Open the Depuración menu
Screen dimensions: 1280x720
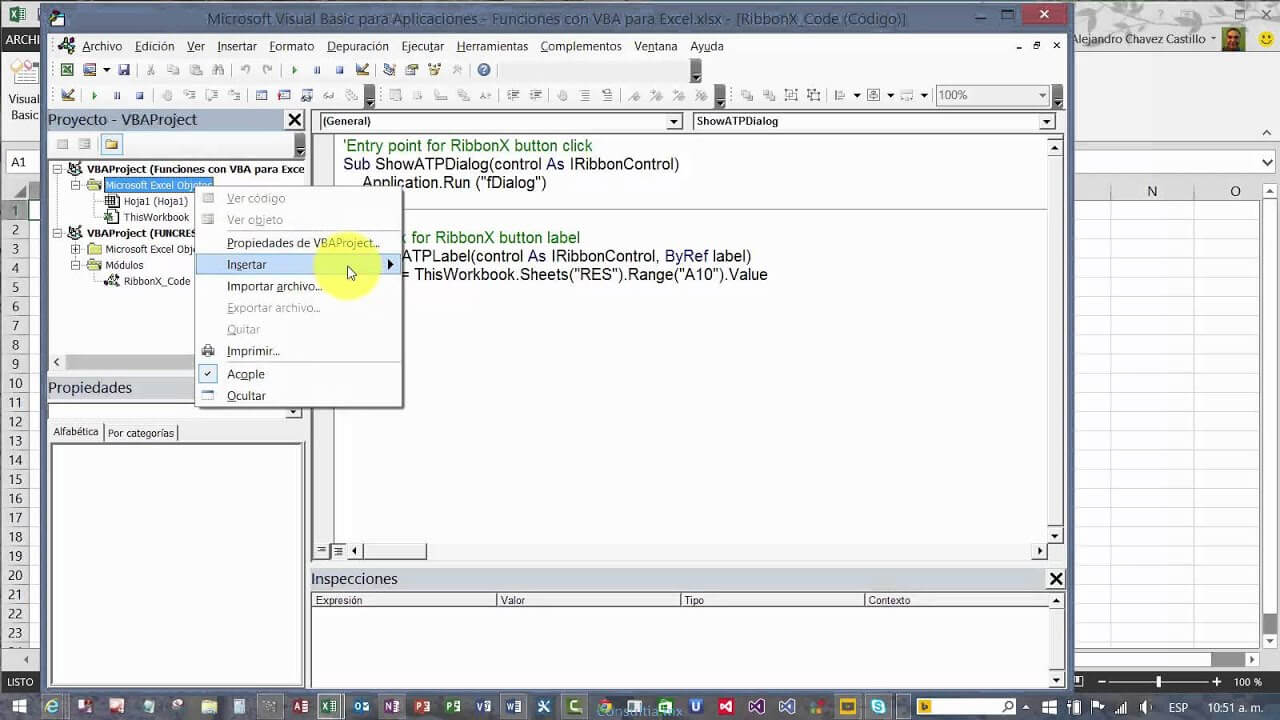pos(358,46)
